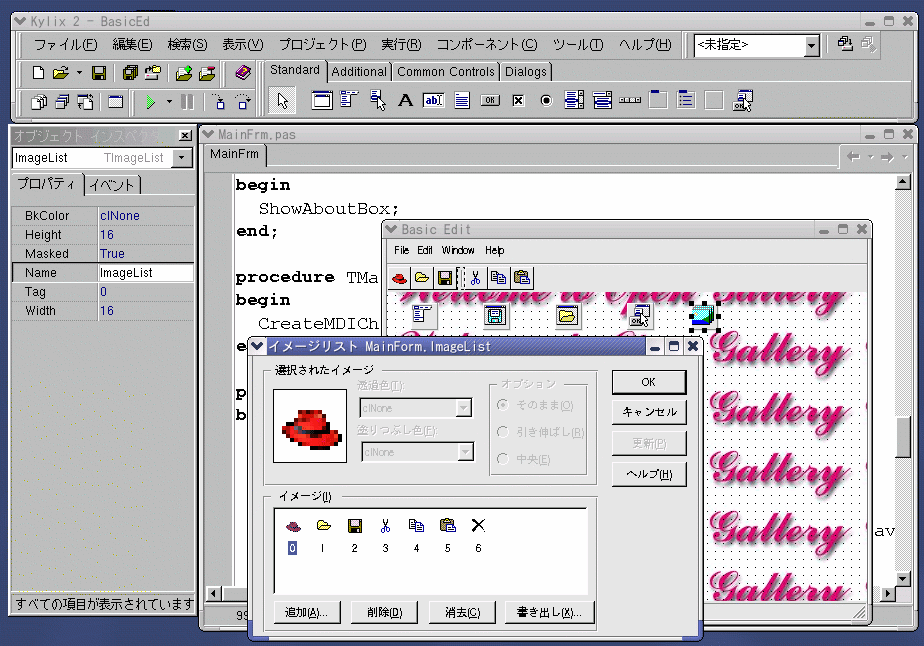This screenshot has width=924, height=646.
Task: Click the New item toolbar icon
Action: pos(38,72)
